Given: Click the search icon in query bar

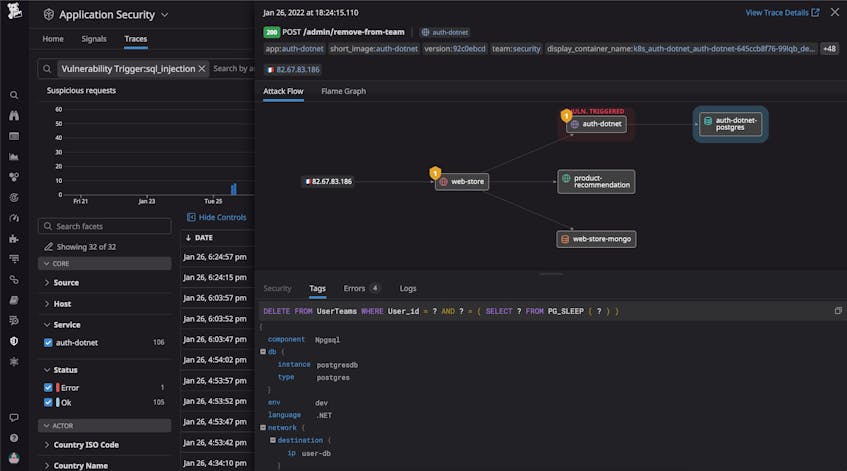Looking at the screenshot, I should pyautogui.click(x=47, y=69).
